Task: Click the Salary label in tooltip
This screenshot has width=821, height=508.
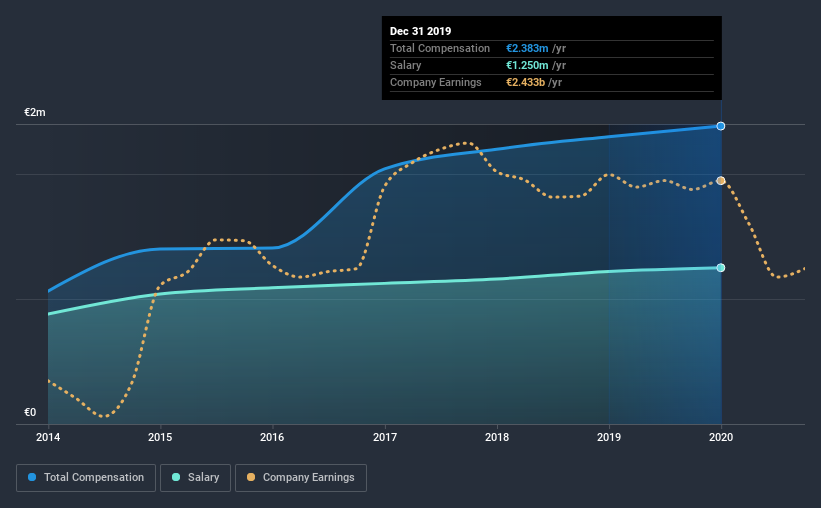Action: coord(405,65)
